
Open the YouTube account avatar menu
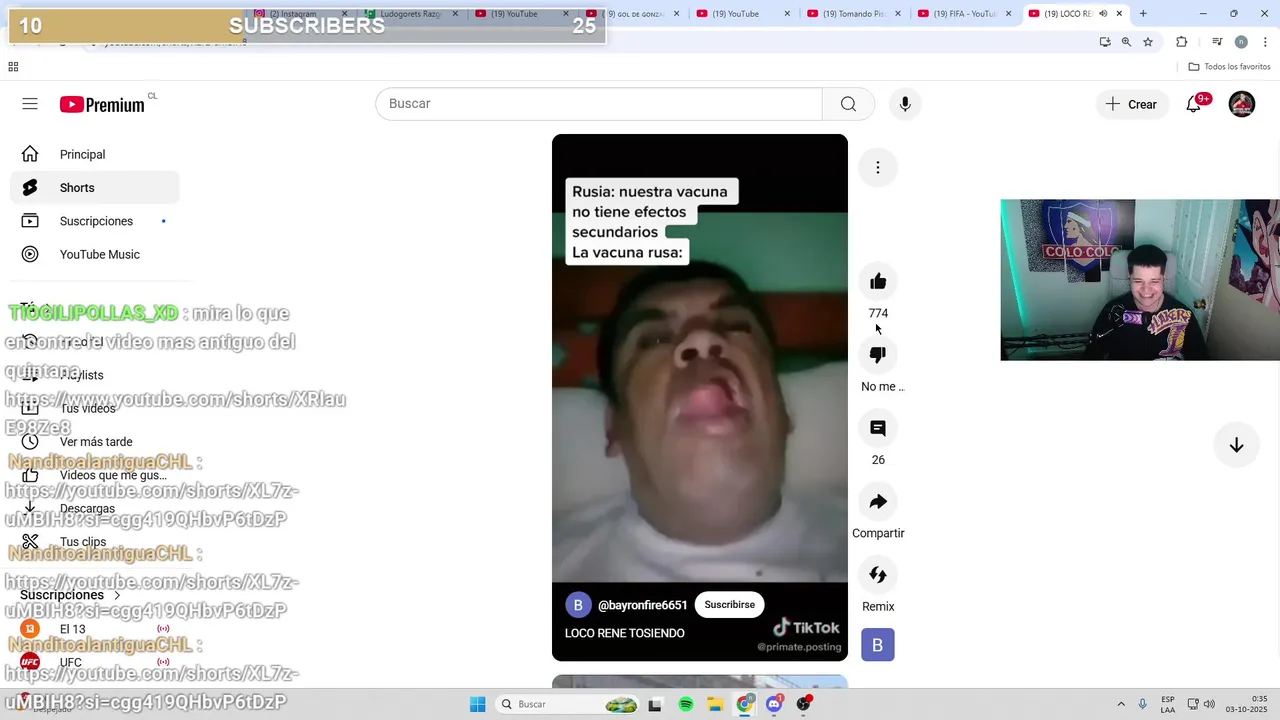coord(1242,104)
